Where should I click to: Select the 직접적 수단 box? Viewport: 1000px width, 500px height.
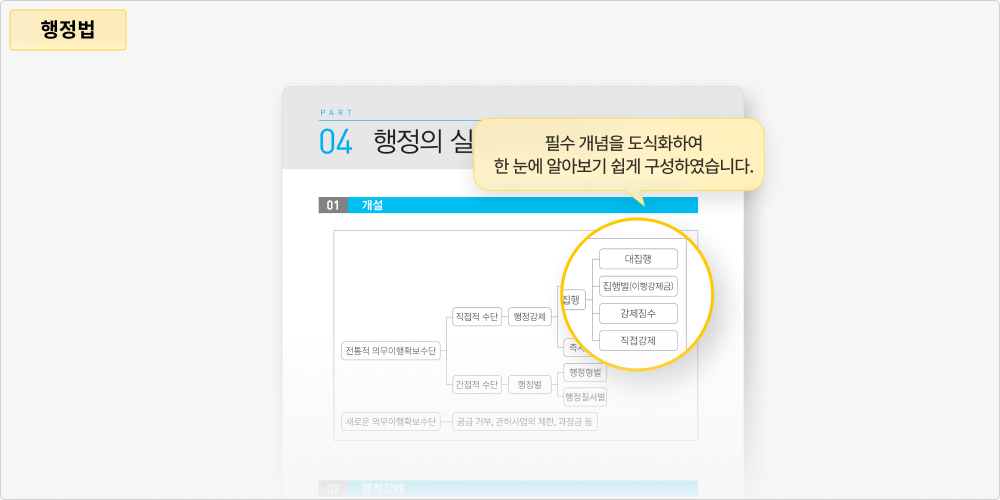pyautogui.click(x=476, y=317)
